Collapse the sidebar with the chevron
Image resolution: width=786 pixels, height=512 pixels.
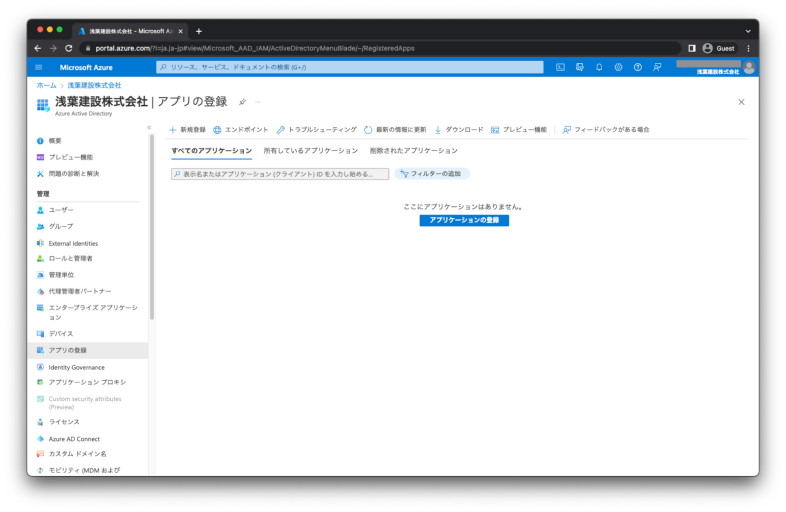[149, 128]
